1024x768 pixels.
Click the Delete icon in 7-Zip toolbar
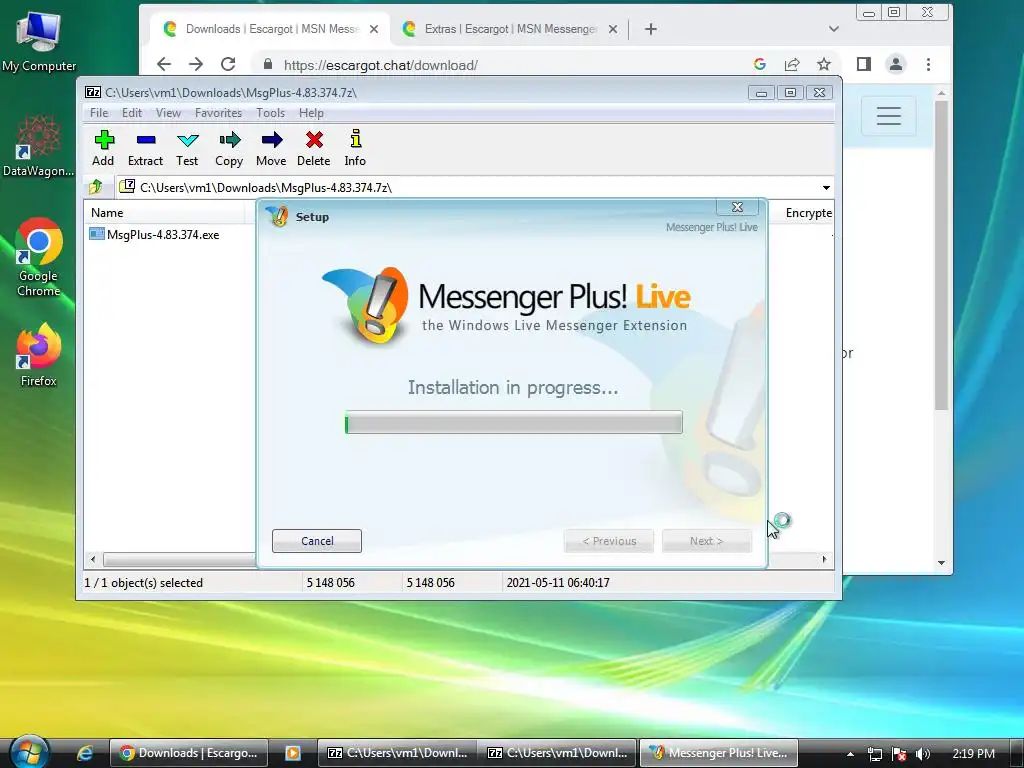pos(314,140)
